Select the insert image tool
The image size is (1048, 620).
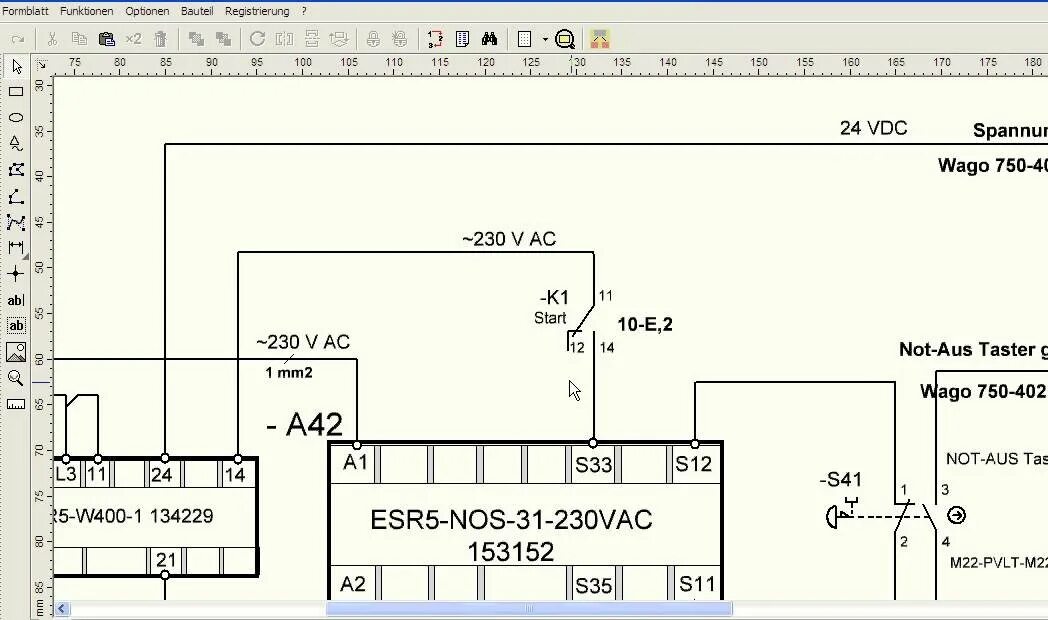coord(16,352)
